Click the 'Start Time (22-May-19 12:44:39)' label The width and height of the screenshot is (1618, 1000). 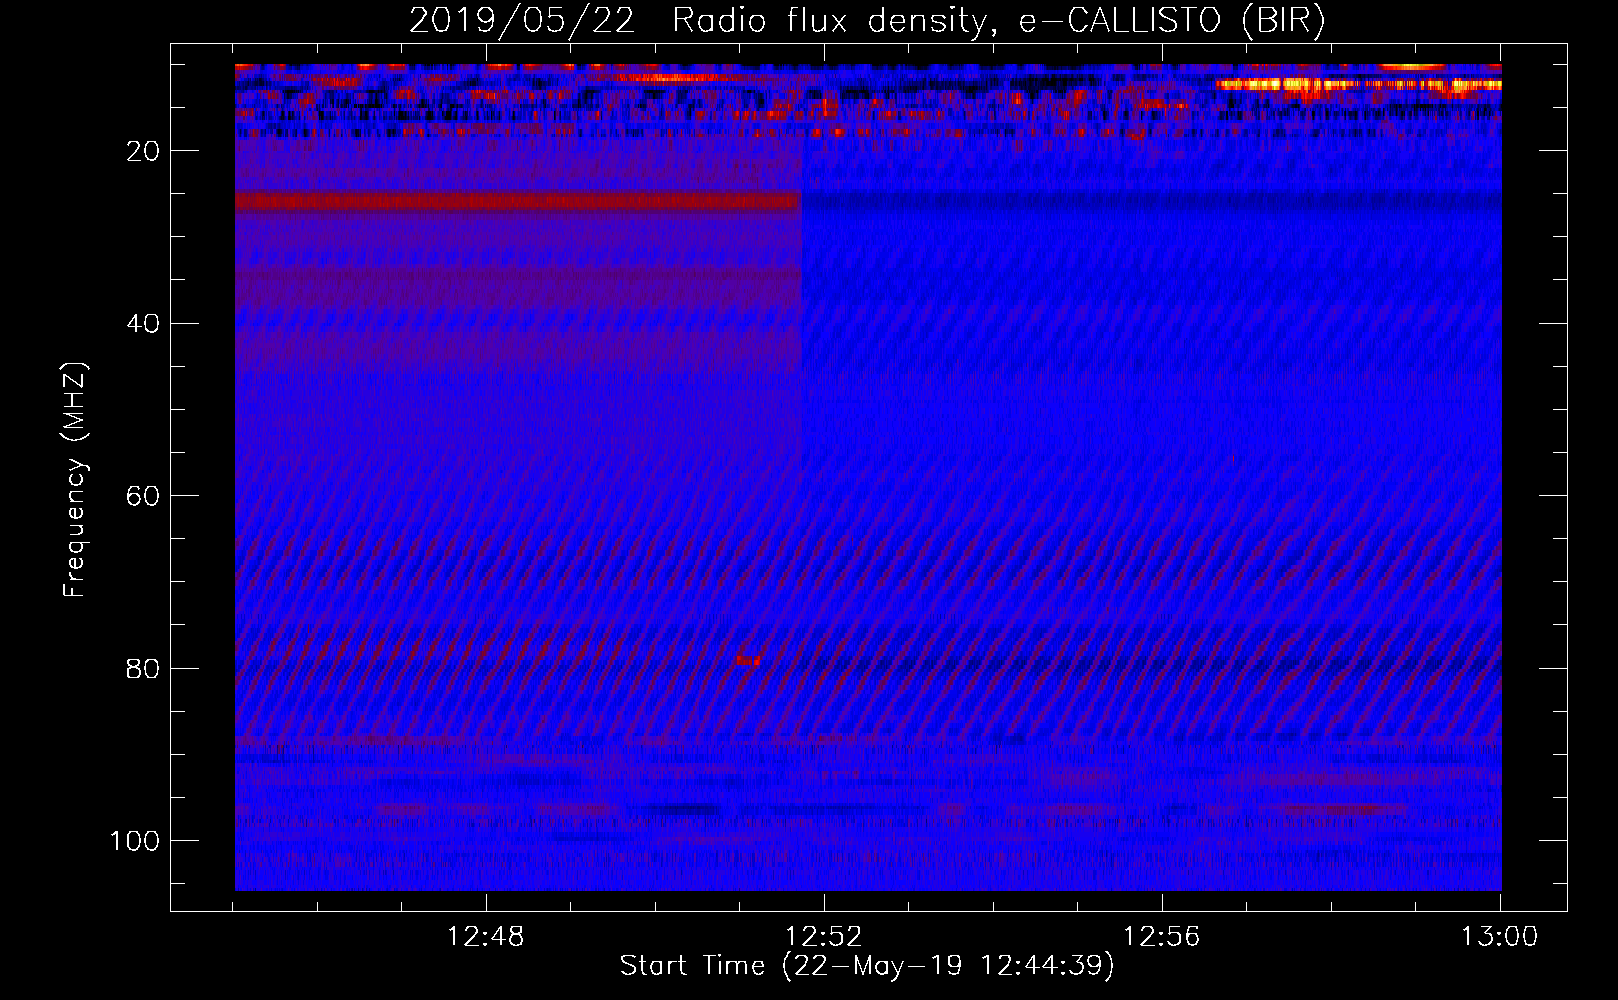(x=867, y=966)
